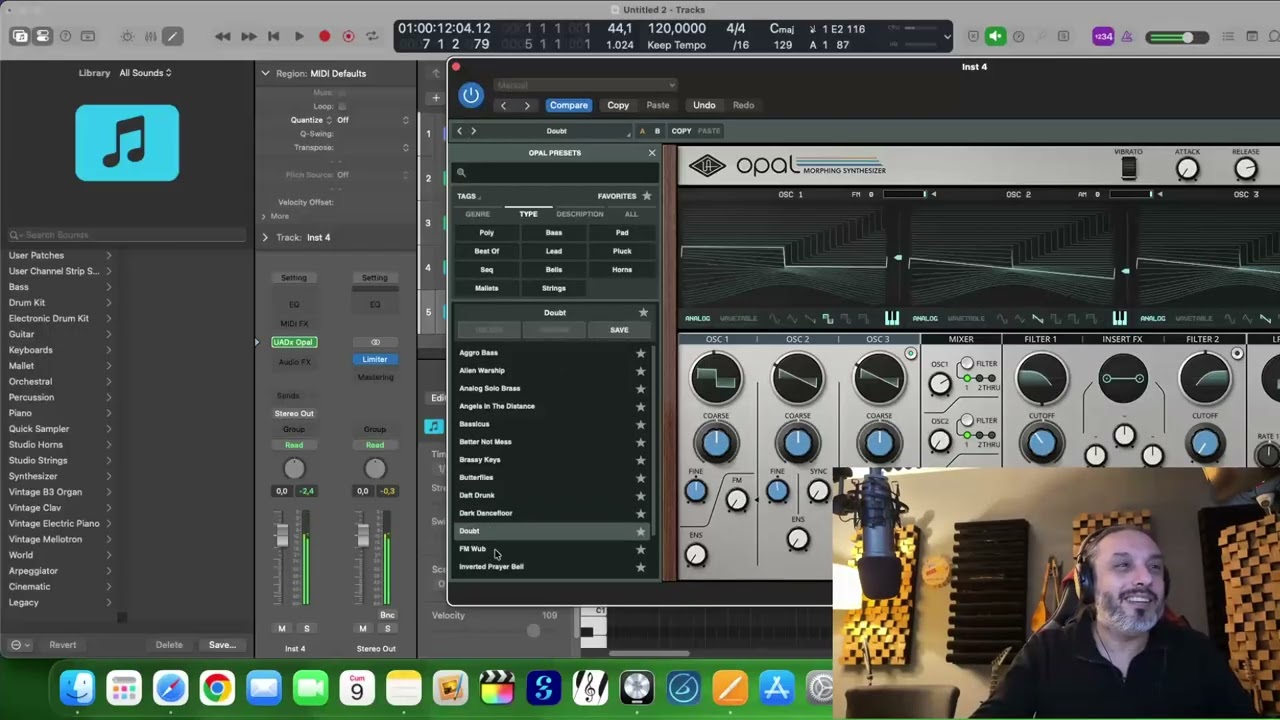Click the Fast Forward transport button
Image resolution: width=1280 pixels, height=720 pixels.
click(248, 37)
